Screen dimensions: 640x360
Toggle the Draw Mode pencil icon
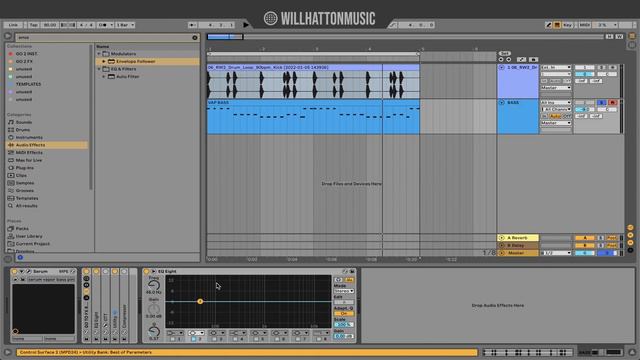(x=549, y=25)
